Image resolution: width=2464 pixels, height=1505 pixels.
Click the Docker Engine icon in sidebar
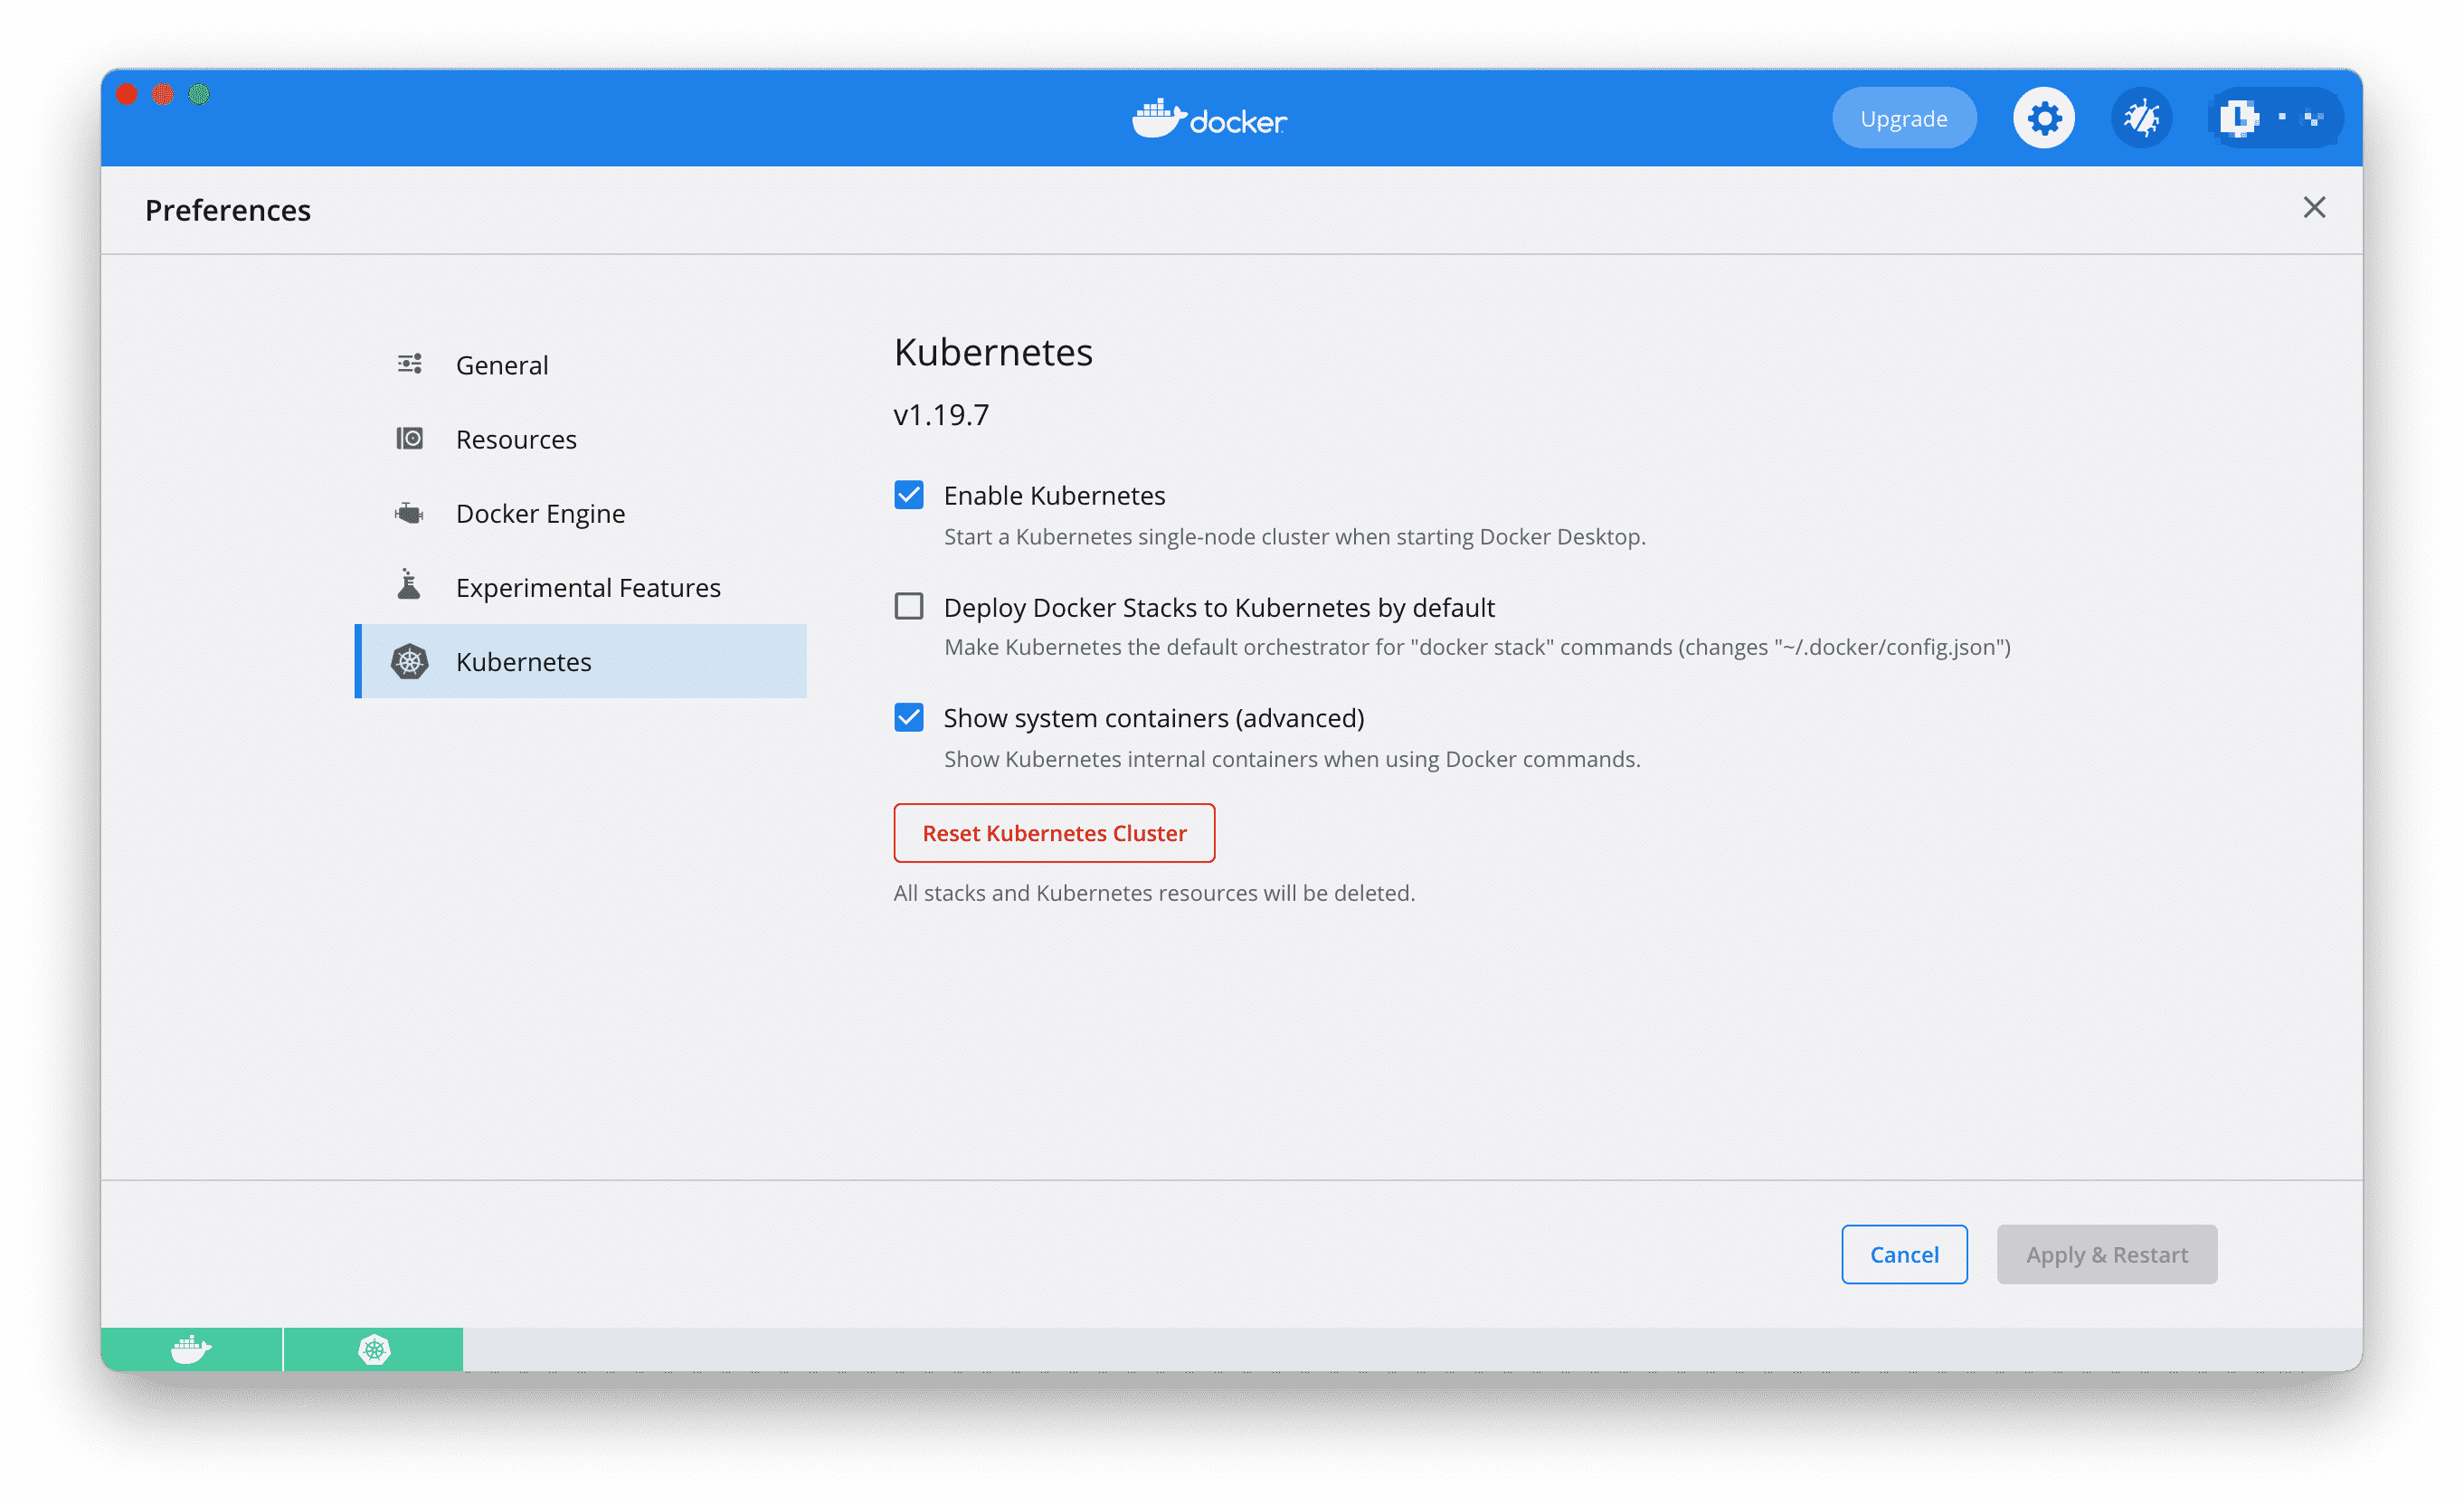pos(409,513)
